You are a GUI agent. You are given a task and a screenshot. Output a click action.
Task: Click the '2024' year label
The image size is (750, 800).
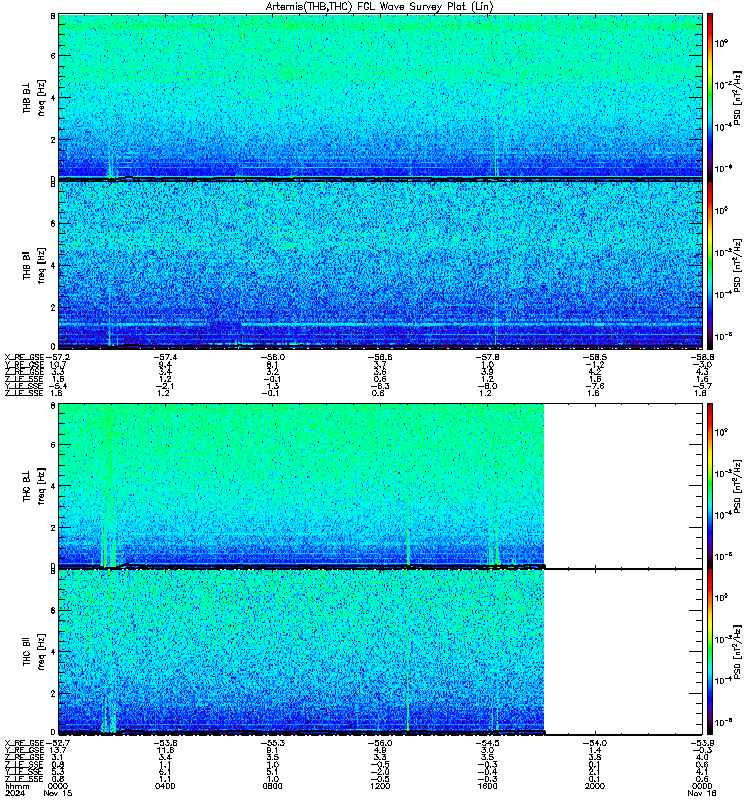(15, 793)
